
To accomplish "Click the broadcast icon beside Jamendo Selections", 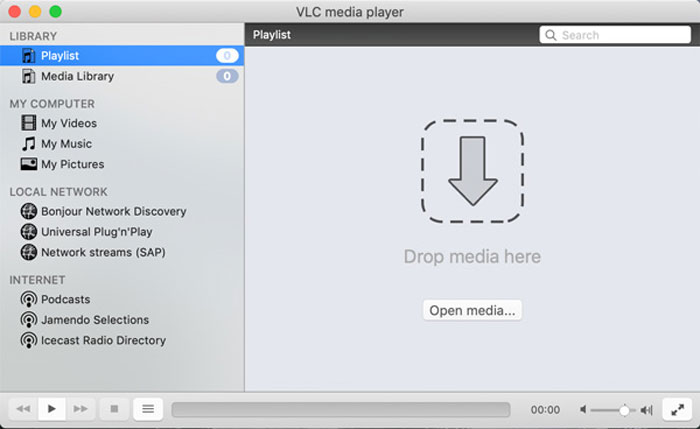I will (x=29, y=320).
